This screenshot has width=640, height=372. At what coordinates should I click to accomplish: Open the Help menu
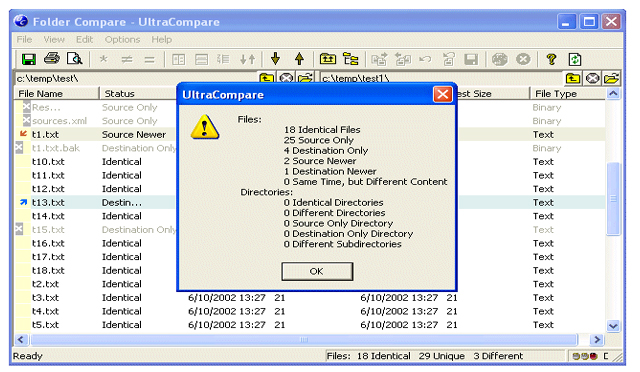click(x=162, y=40)
